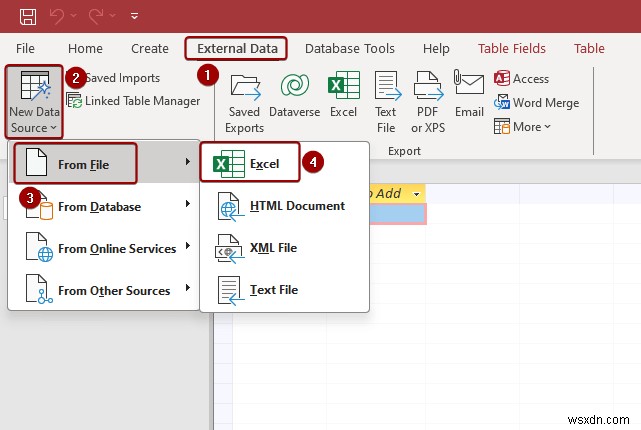Redo the last undone action
Screen dimensions: 641x430
(96, 16)
